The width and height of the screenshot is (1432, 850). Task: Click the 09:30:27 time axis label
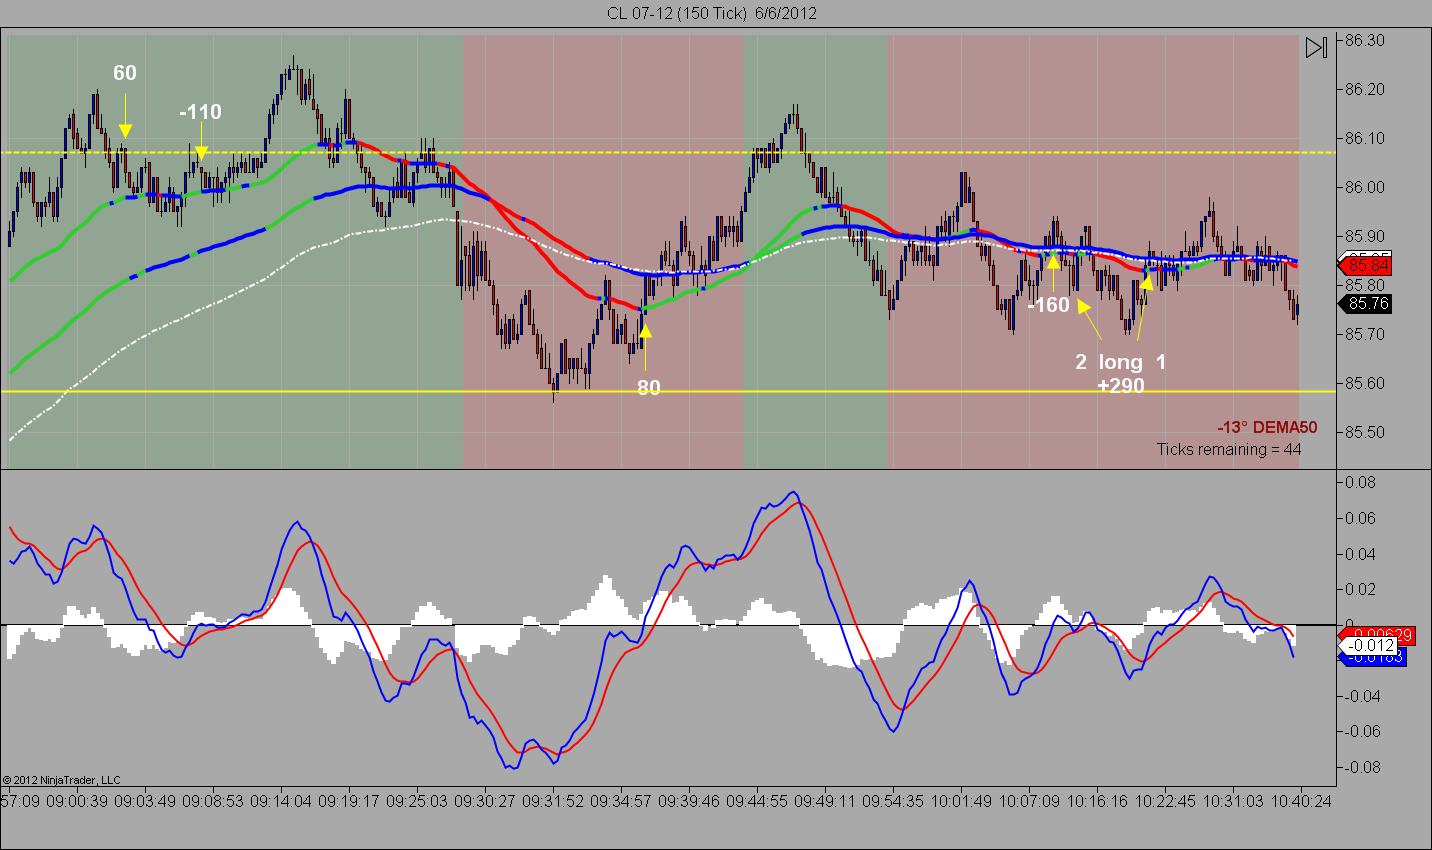[486, 801]
